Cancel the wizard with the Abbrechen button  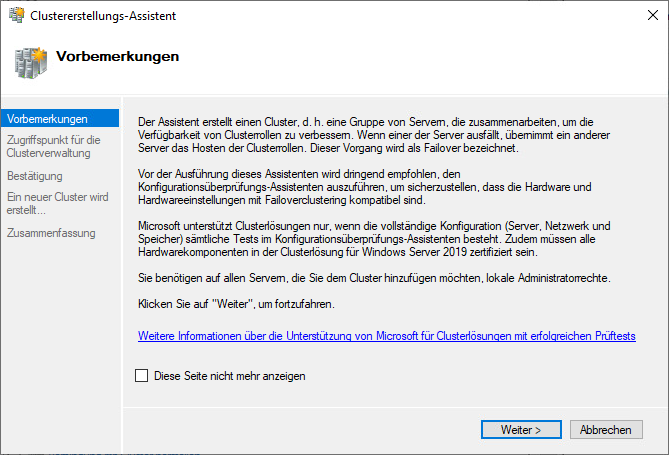pyautogui.click(x=606, y=429)
